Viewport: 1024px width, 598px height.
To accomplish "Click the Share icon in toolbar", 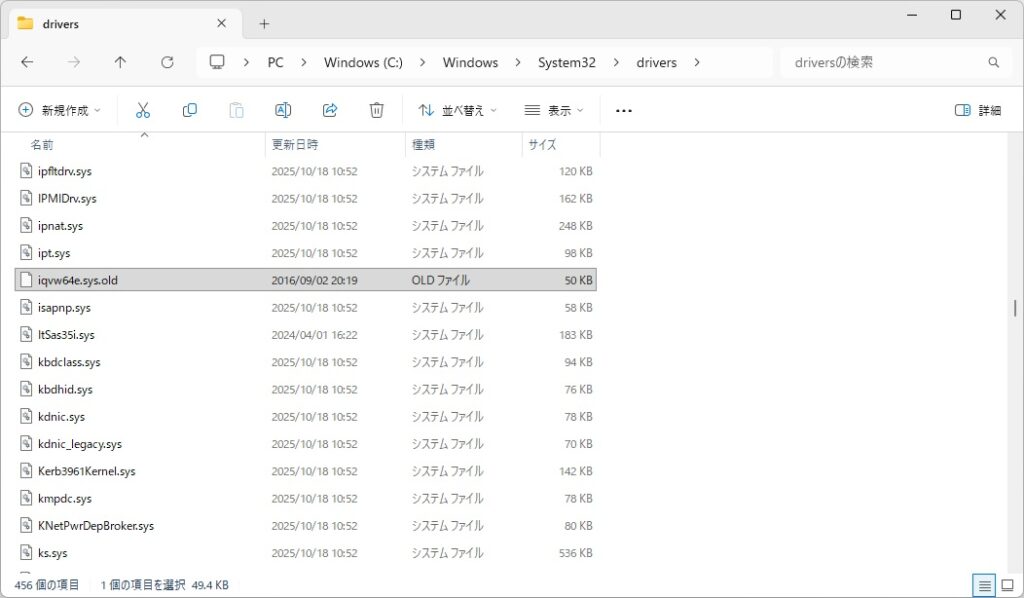I will (329, 110).
